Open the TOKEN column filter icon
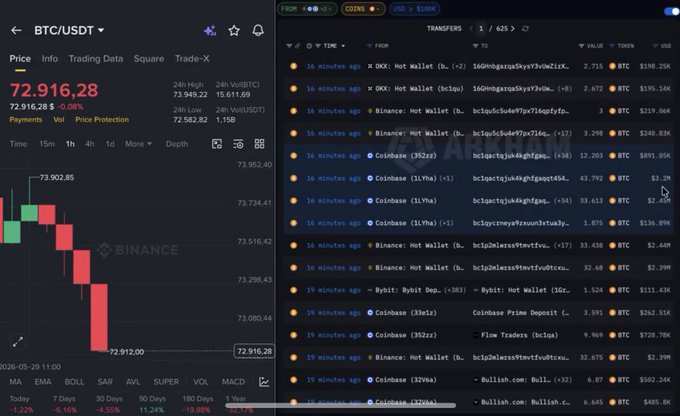Viewport: 680px width, 416px height. pyautogui.click(x=612, y=46)
